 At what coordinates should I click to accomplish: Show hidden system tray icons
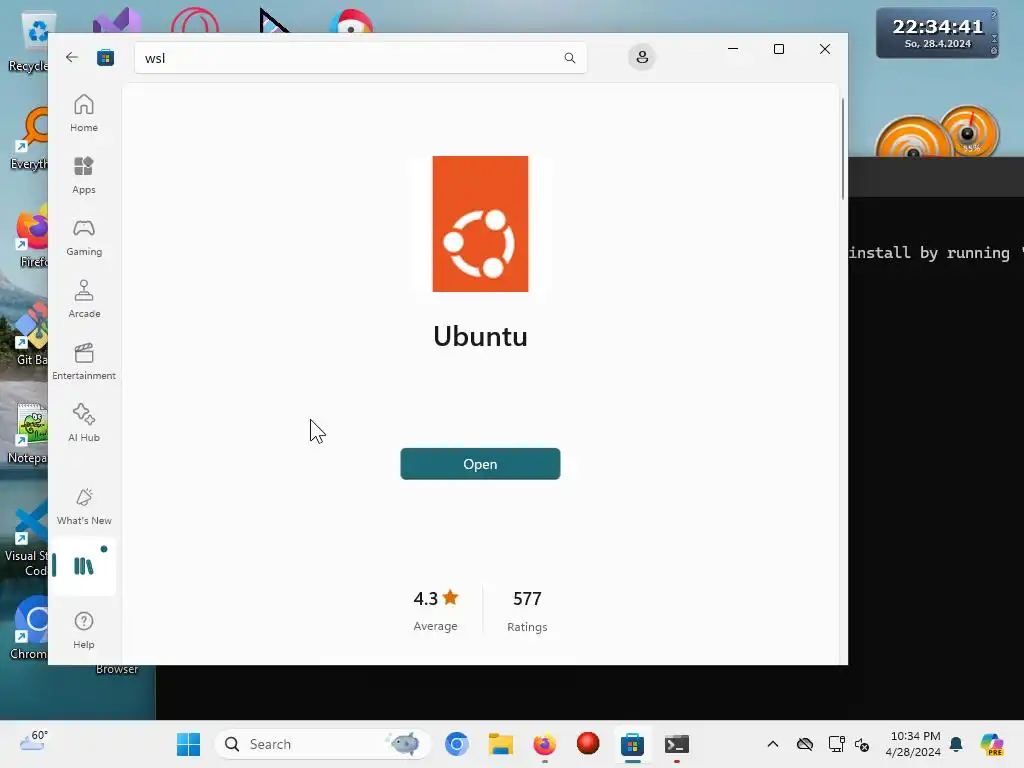(x=773, y=744)
